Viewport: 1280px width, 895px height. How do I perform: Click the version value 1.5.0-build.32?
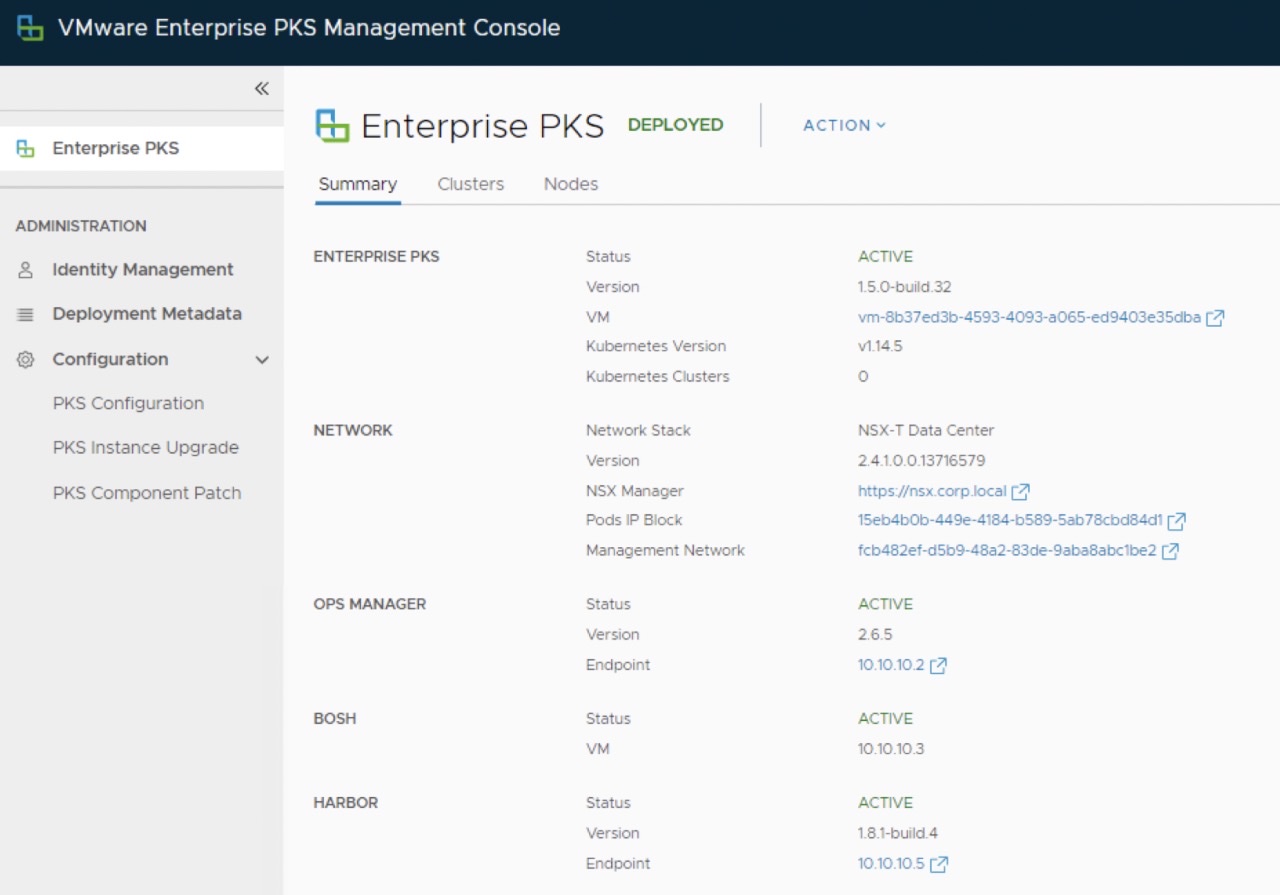[x=904, y=287]
